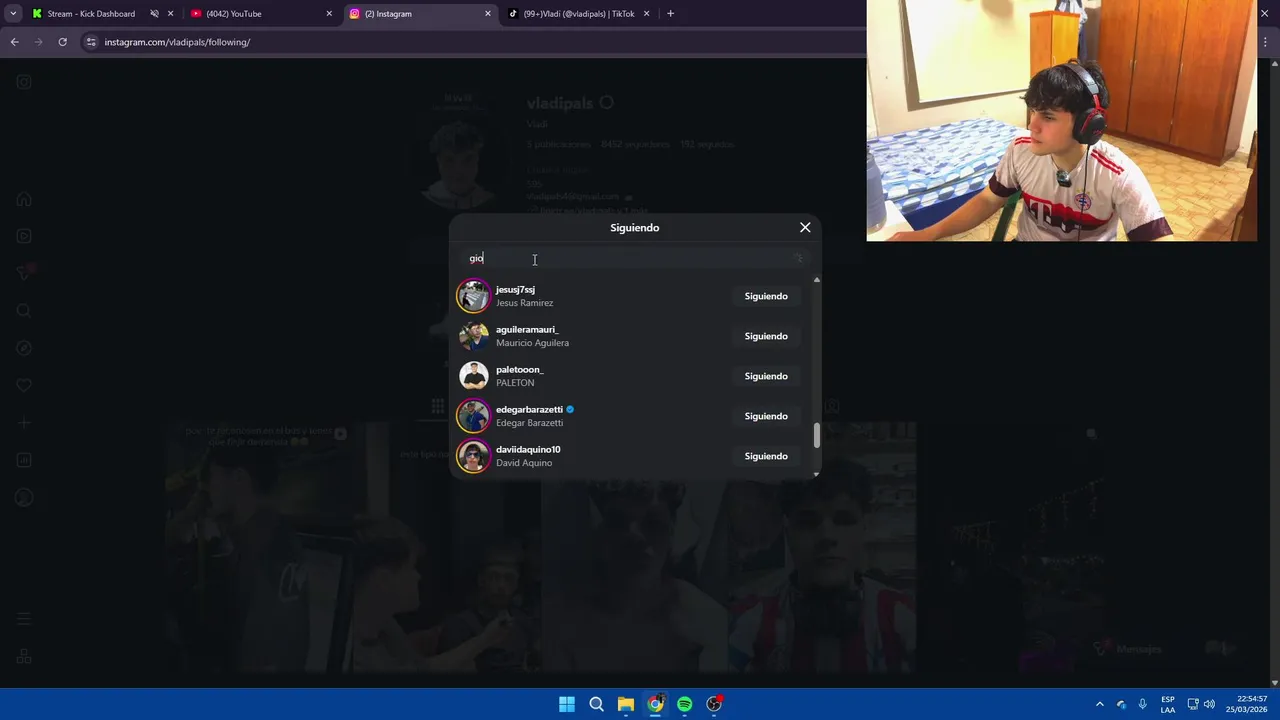Click the search field containing 'gio'
Screen dimensions: 1280x720
pyautogui.click(x=634, y=258)
